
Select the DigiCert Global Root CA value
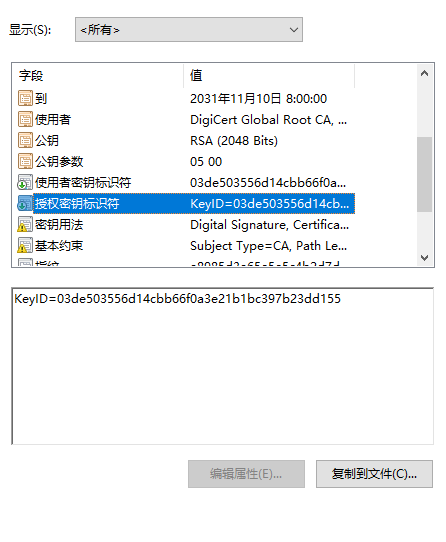268,120
